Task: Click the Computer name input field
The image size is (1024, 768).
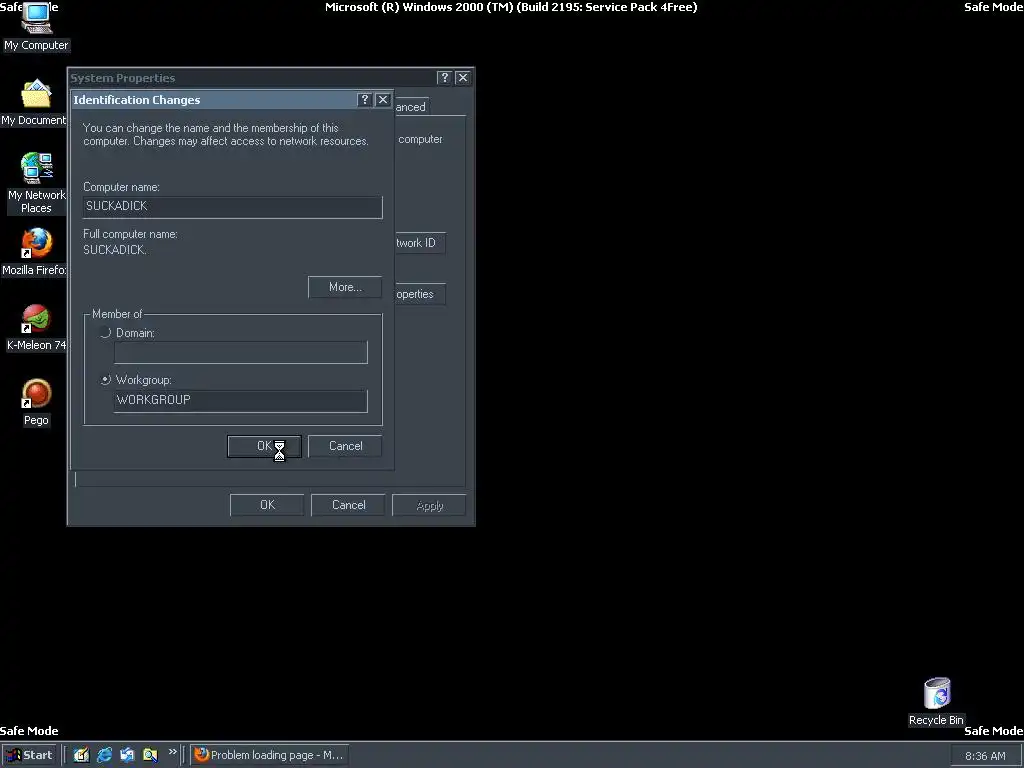Action: pyautogui.click(x=232, y=206)
